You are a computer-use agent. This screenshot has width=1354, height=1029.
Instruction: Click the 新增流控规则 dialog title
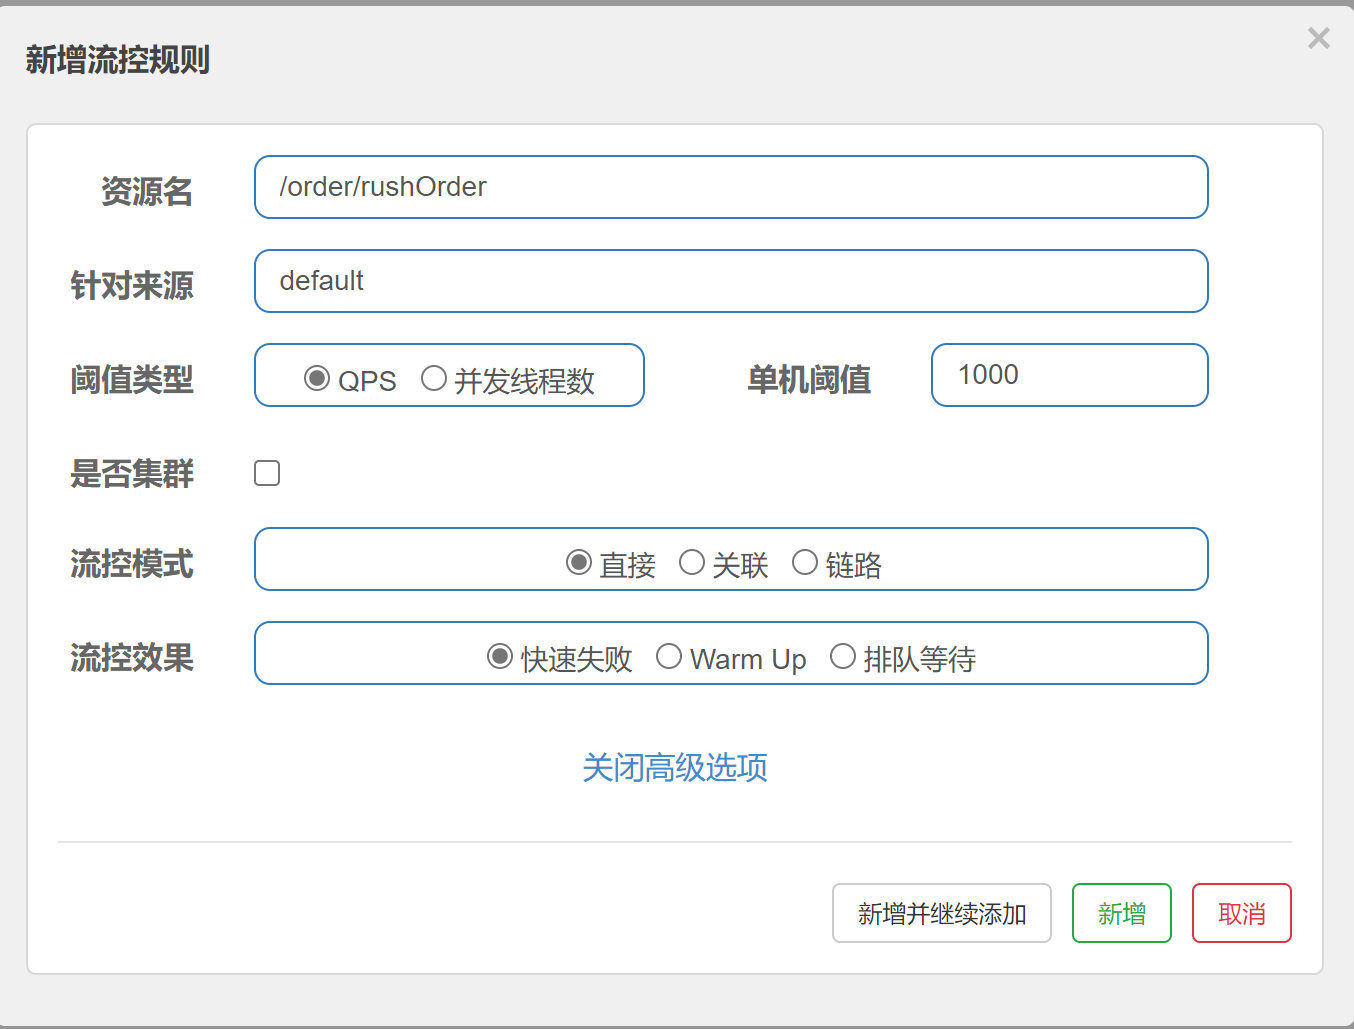coord(116,60)
